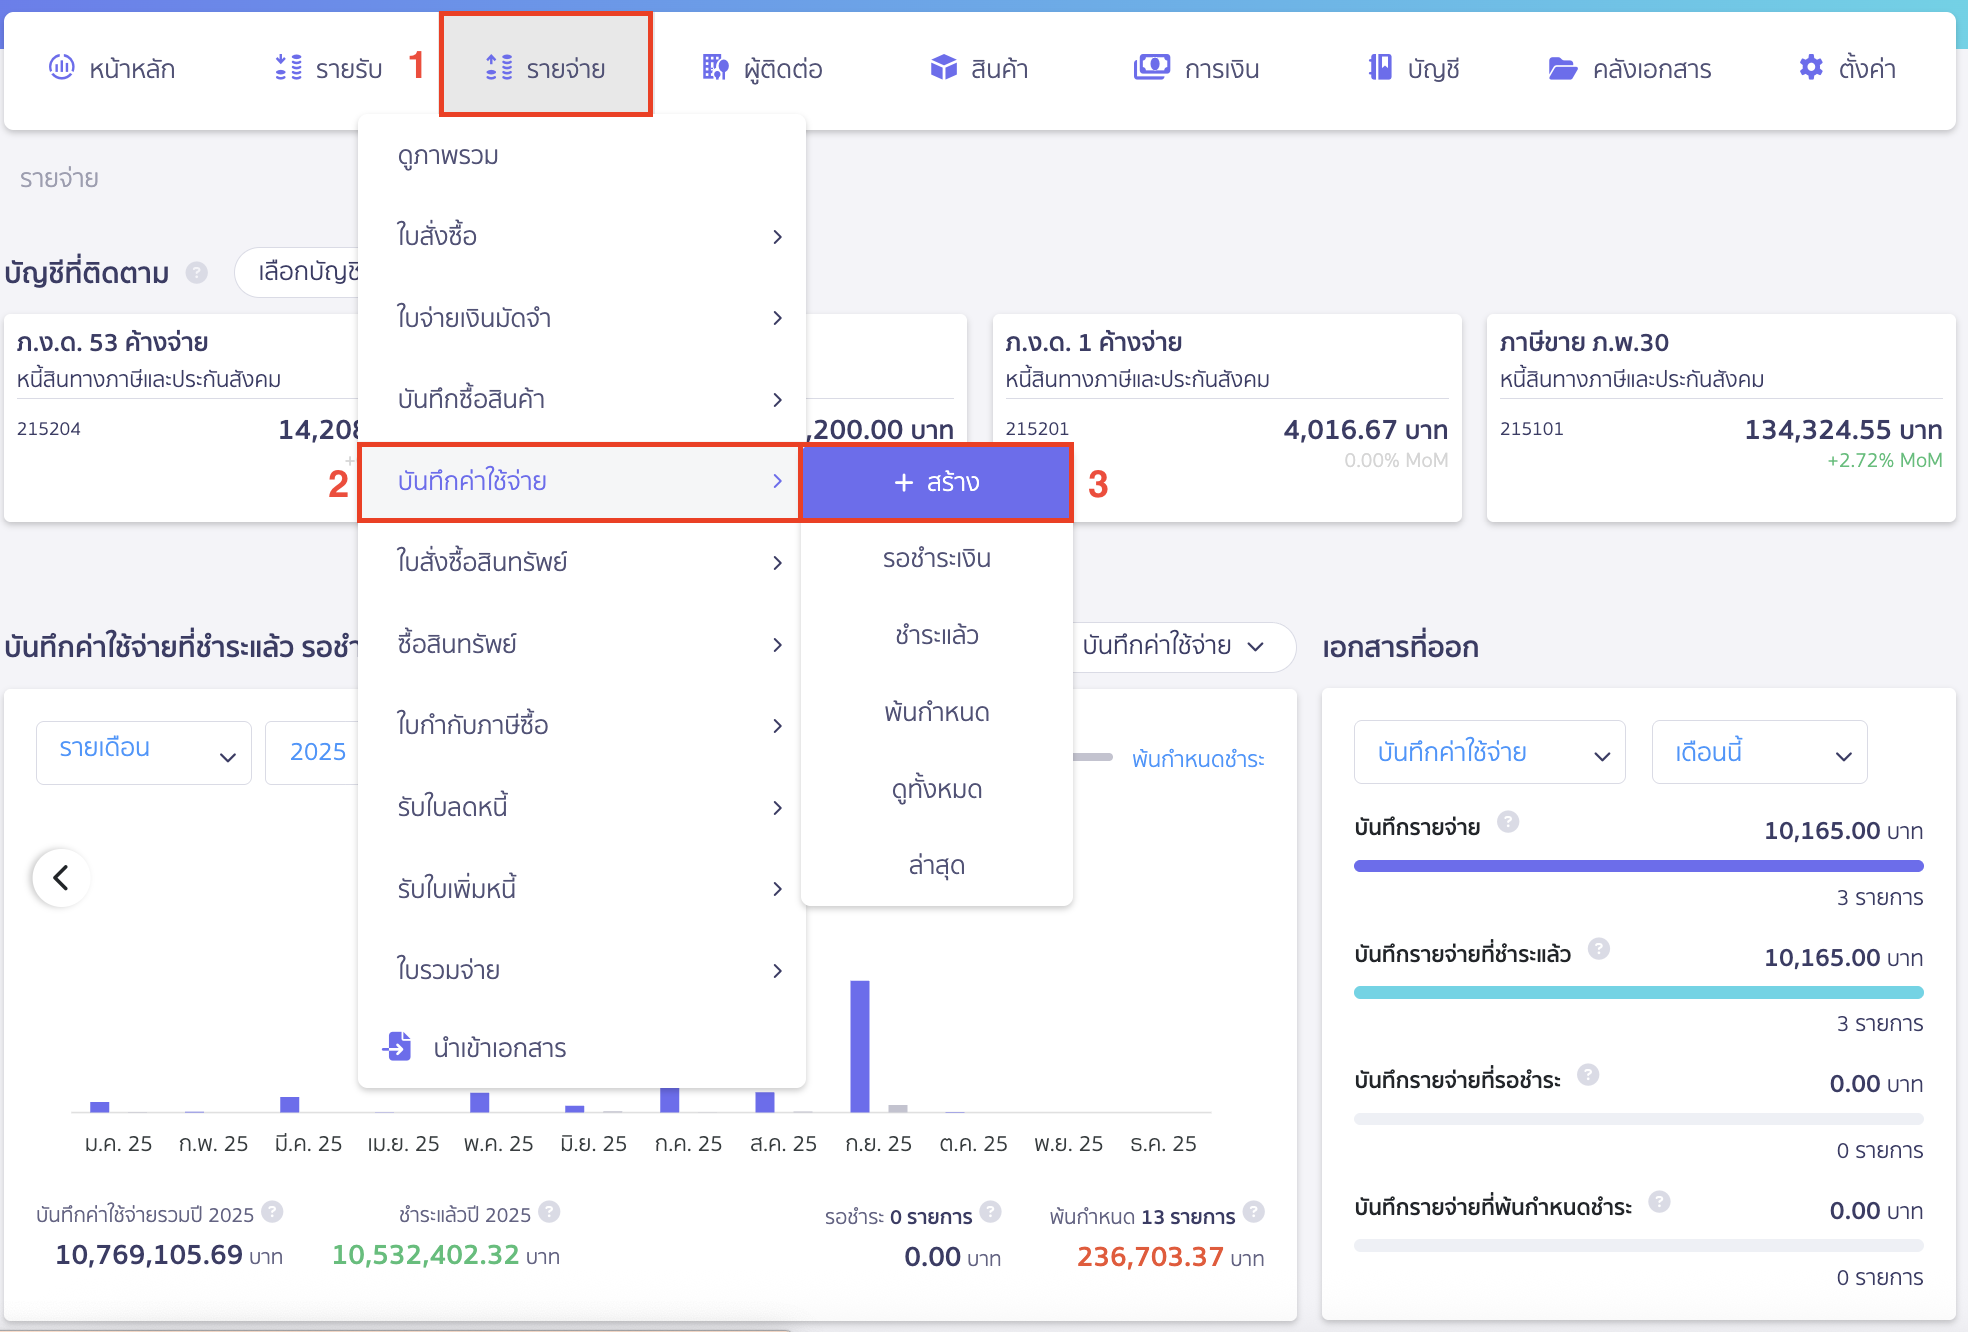Click the help icon next to บันทึกรายจ่าย

point(1510,822)
